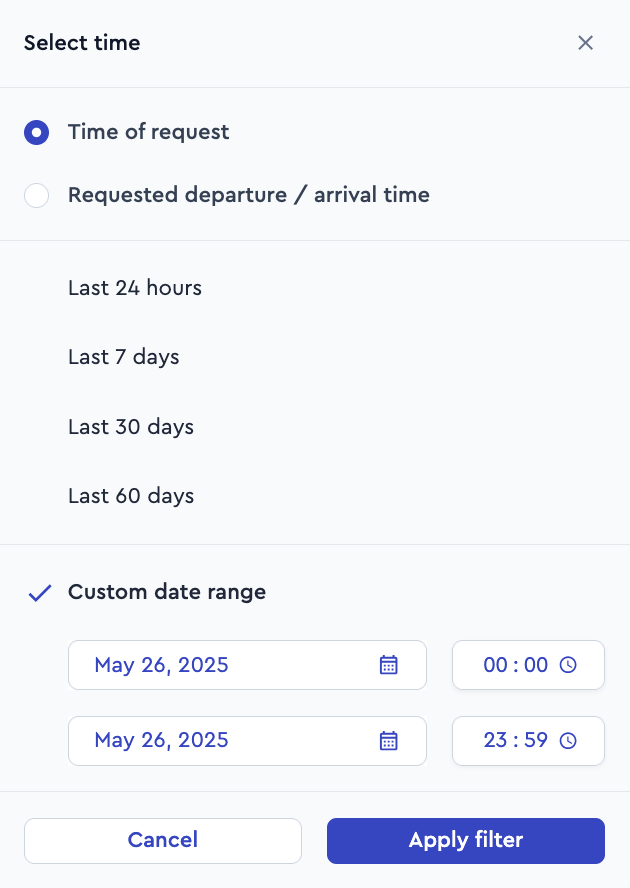Click the minutes value in start time field
The width and height of the screenshot is (630, 888).
coord(536,665)
